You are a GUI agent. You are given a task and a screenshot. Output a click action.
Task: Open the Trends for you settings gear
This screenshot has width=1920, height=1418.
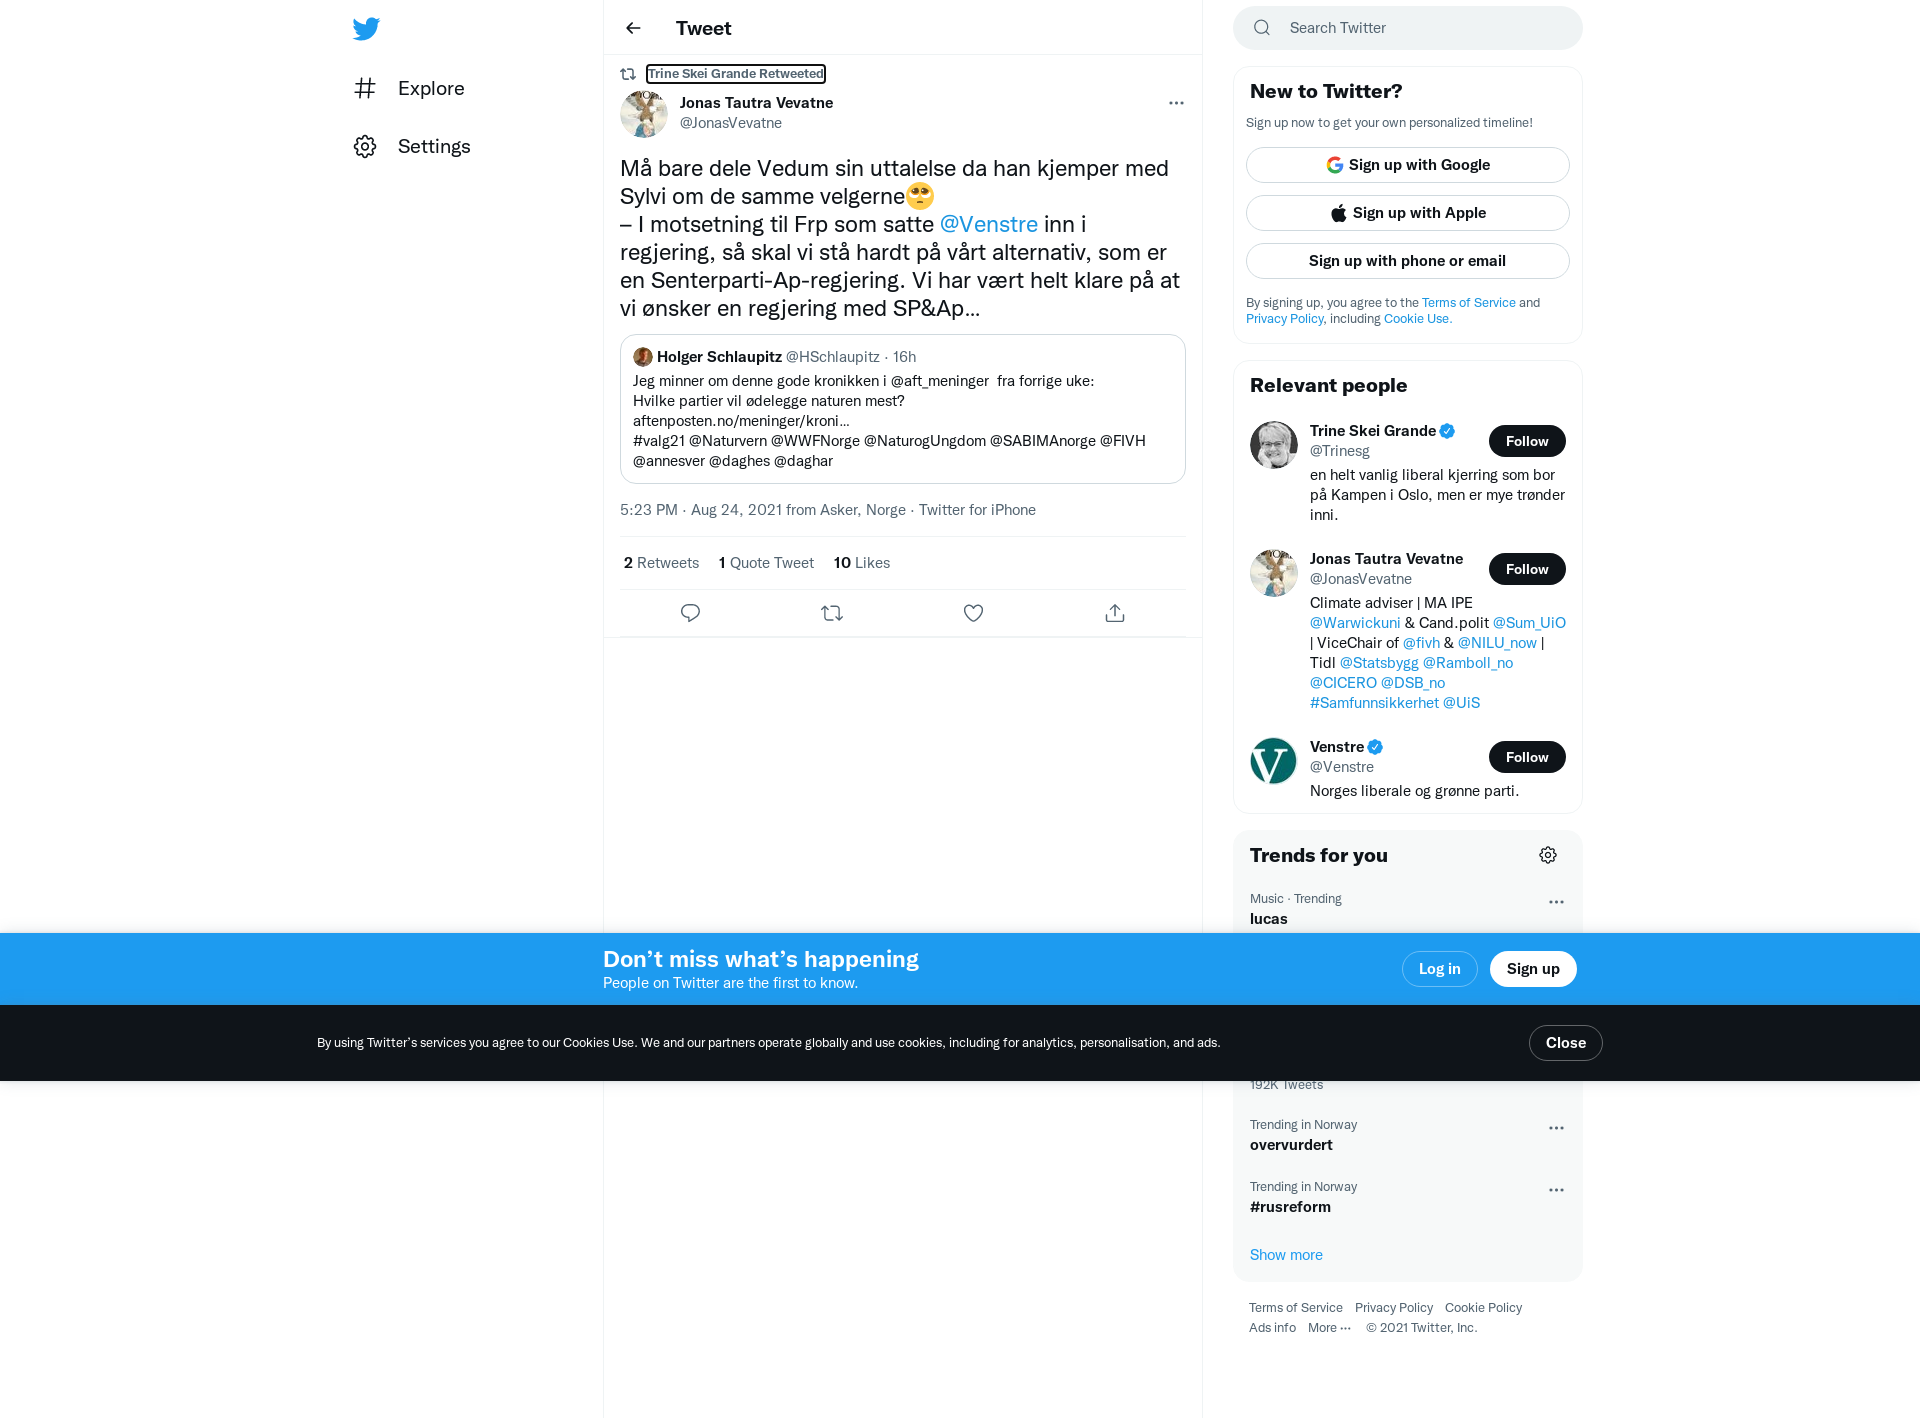[x=1548, y=855]
